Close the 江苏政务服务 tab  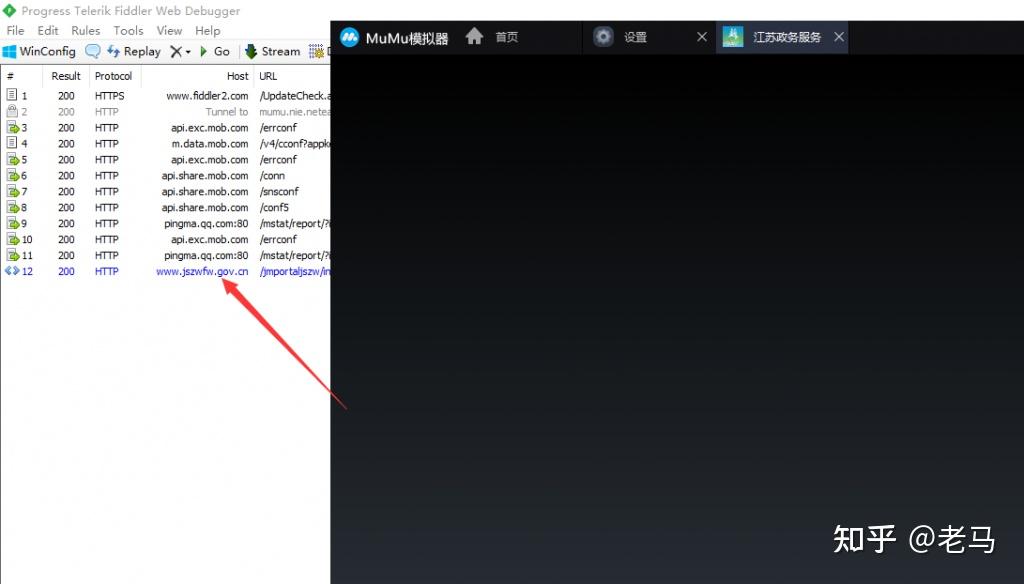click(x=839, y=37)
